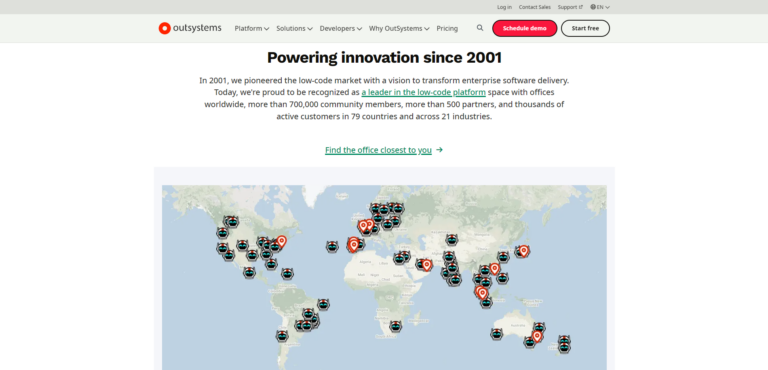Go to the OutSystems logo home link
The image size is (768, 370).
click(190, 28)
